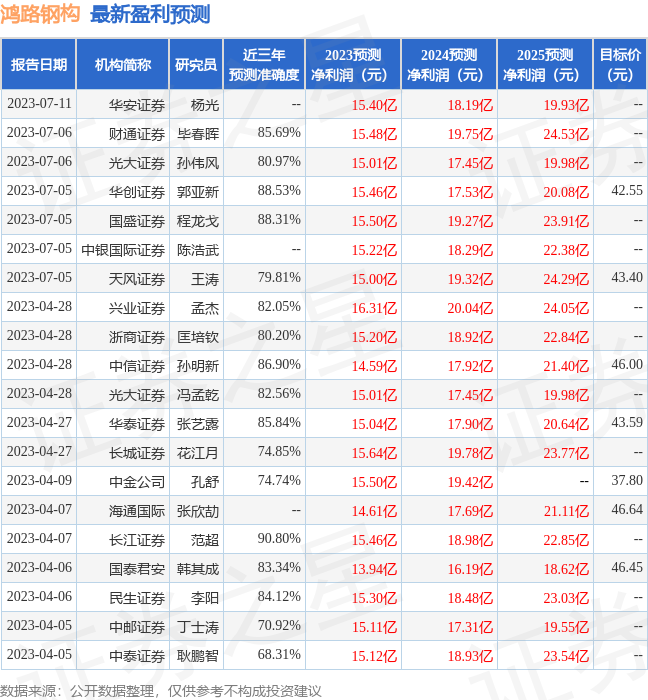Select researcher 陈浩武
This screenshot has width=648, height=700.
pos(198,250)
